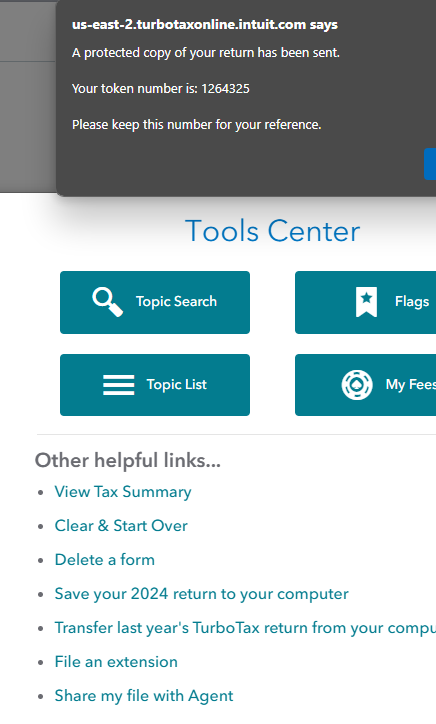Open the Delete a form link
The width and height of the screenshot is (436, 724).
(x=104, y=560)
